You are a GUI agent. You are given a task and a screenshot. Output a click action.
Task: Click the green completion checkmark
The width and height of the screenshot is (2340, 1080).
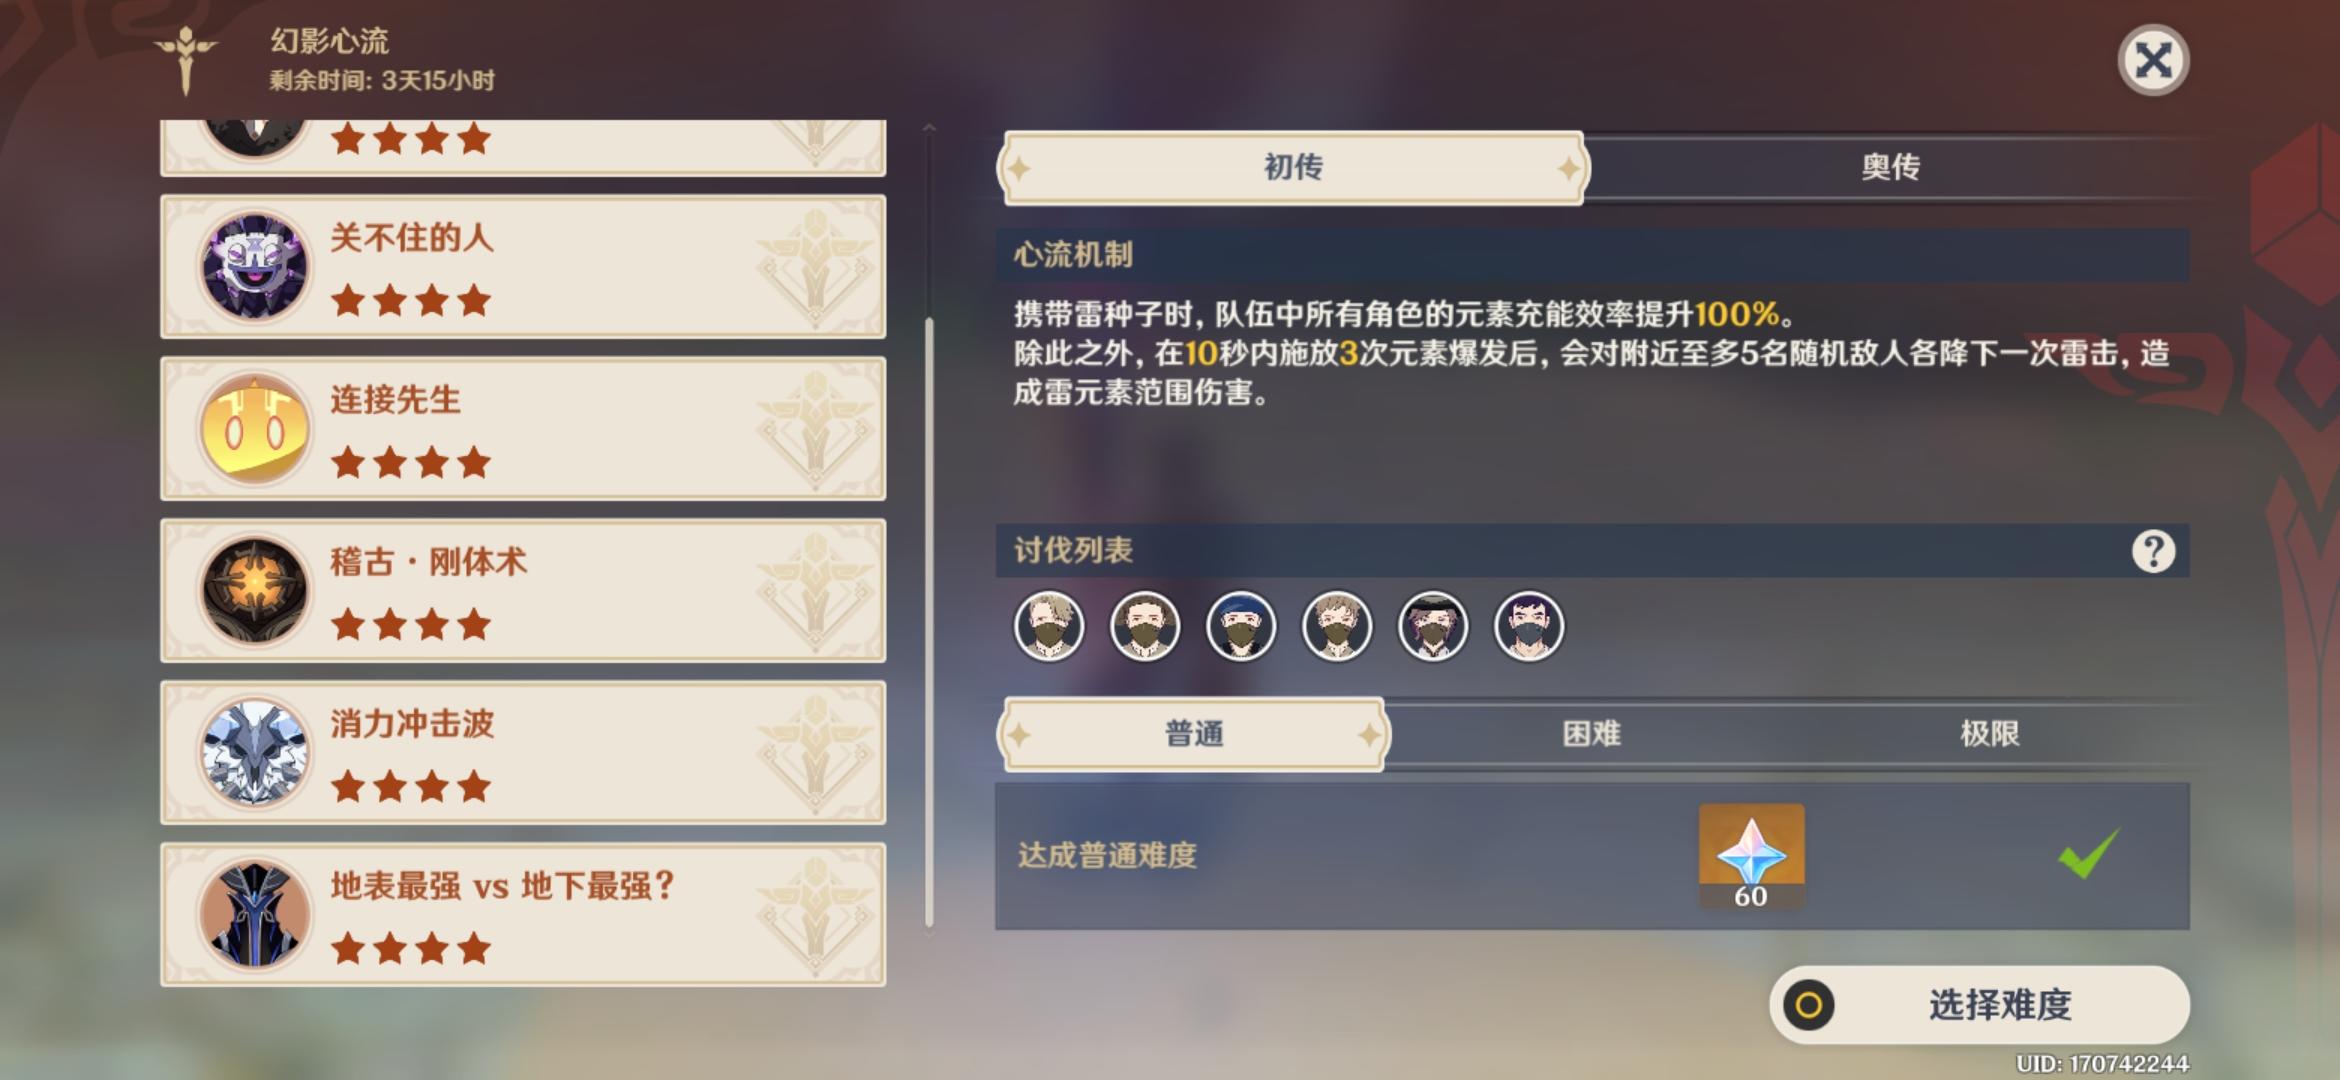pos(2088,855)
